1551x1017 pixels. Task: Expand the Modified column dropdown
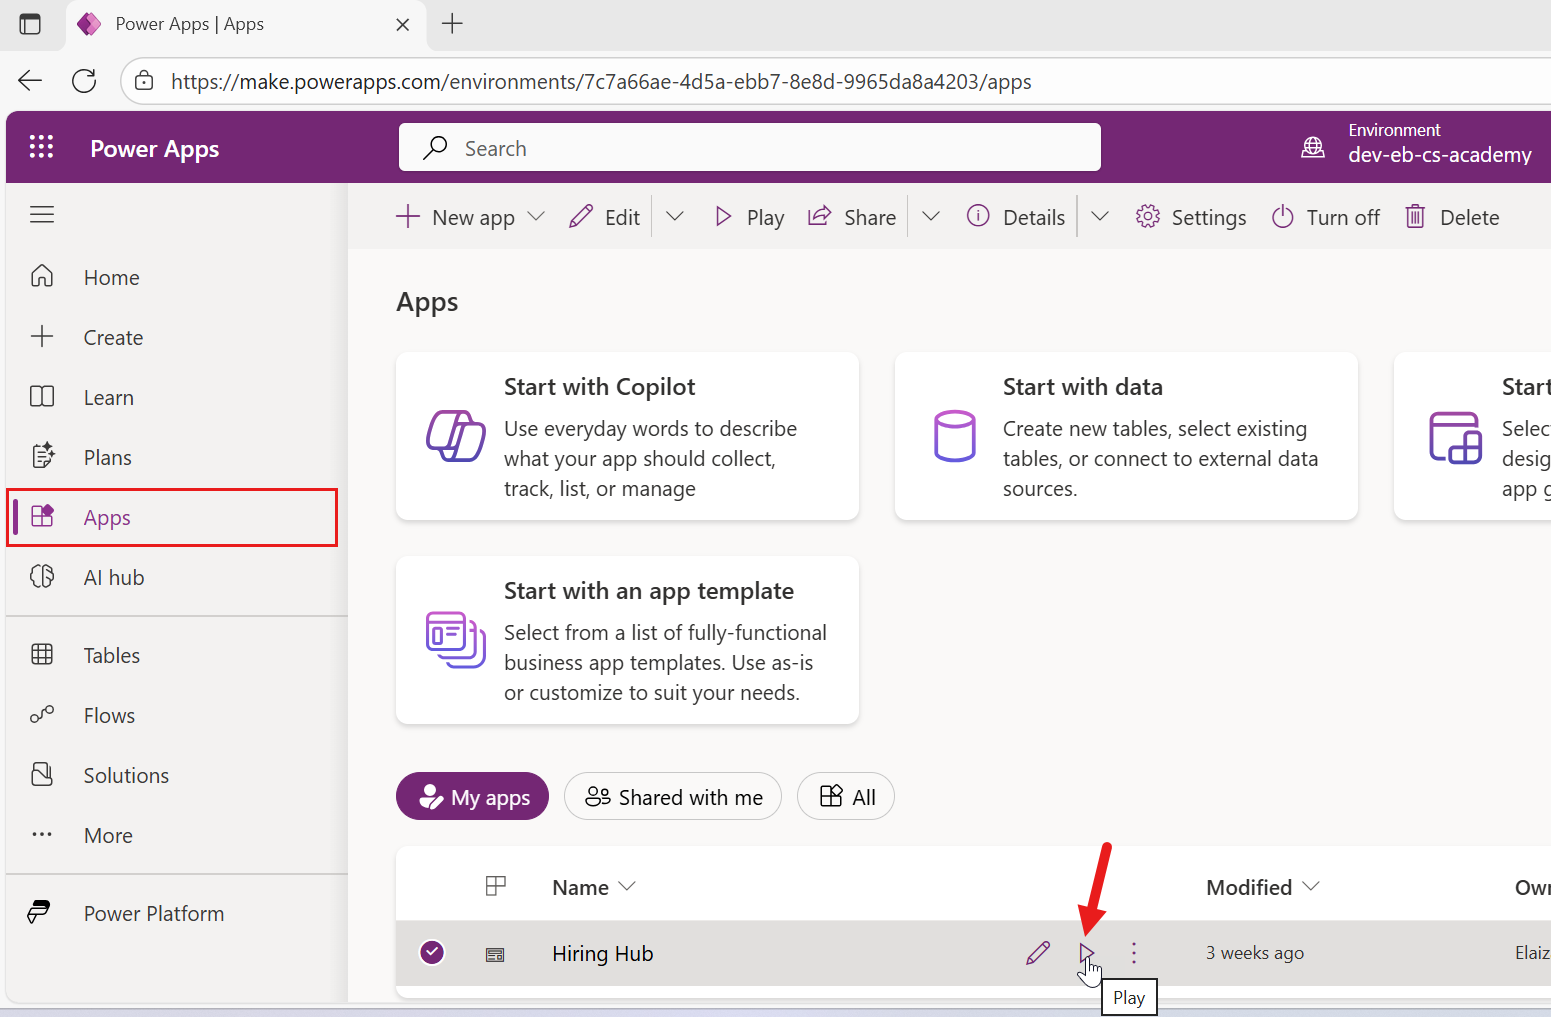tap(1311, 886)
